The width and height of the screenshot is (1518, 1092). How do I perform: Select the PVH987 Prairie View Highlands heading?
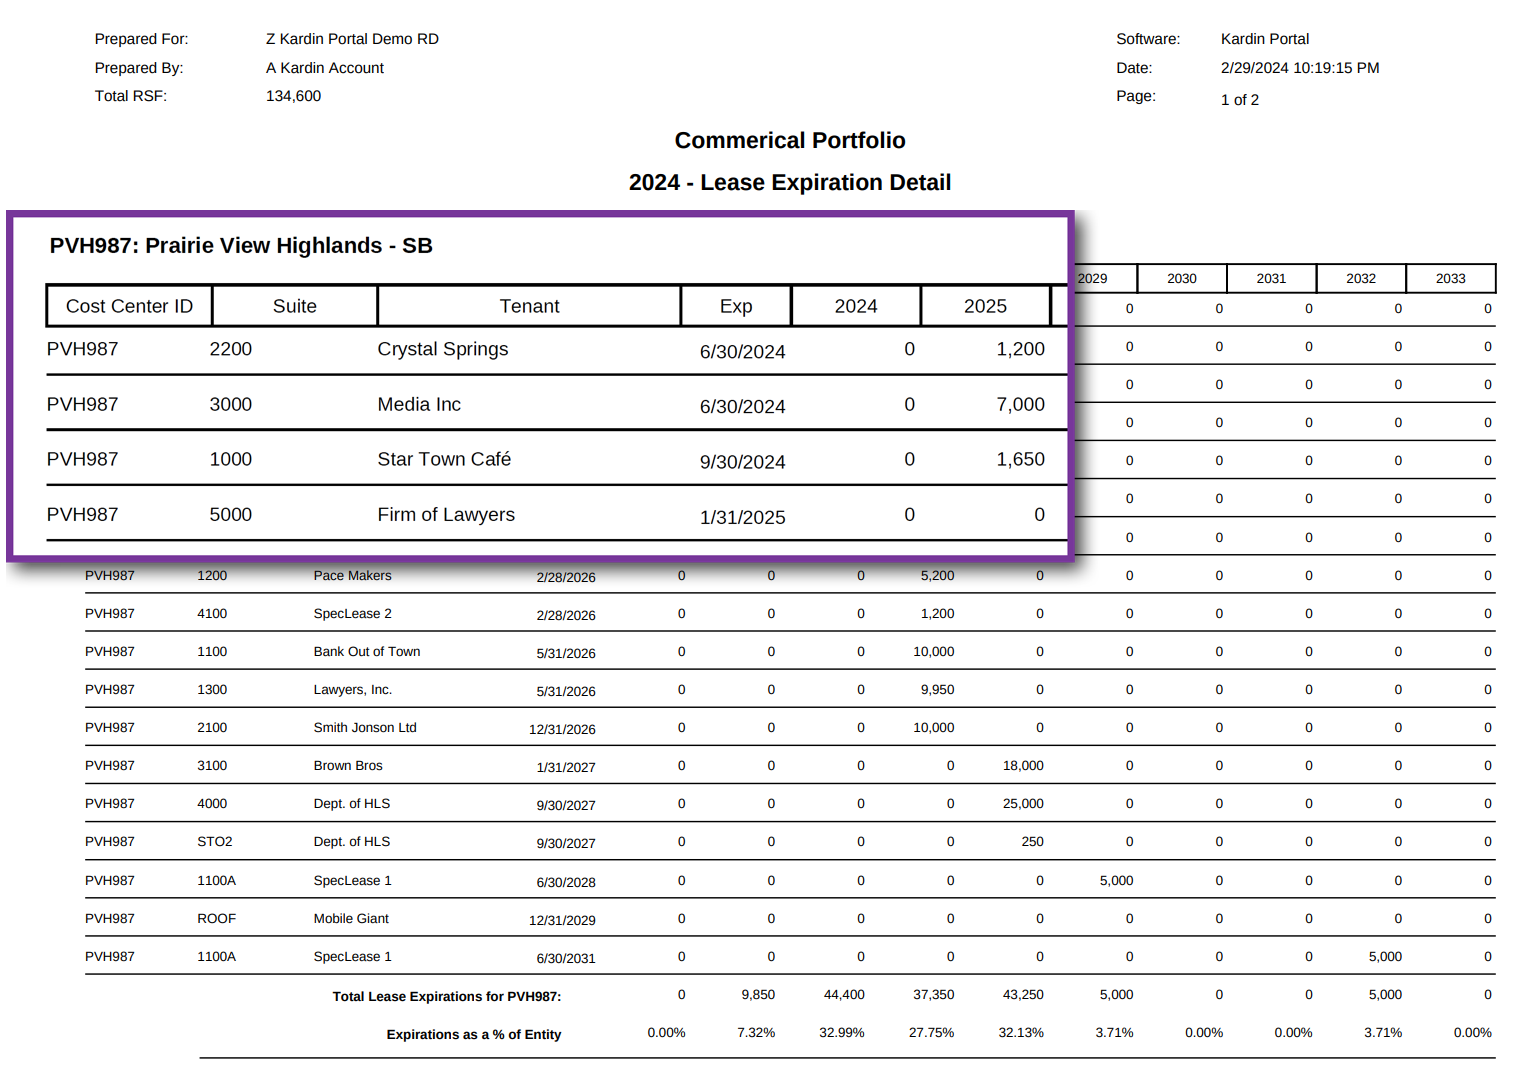pos(241,245)
